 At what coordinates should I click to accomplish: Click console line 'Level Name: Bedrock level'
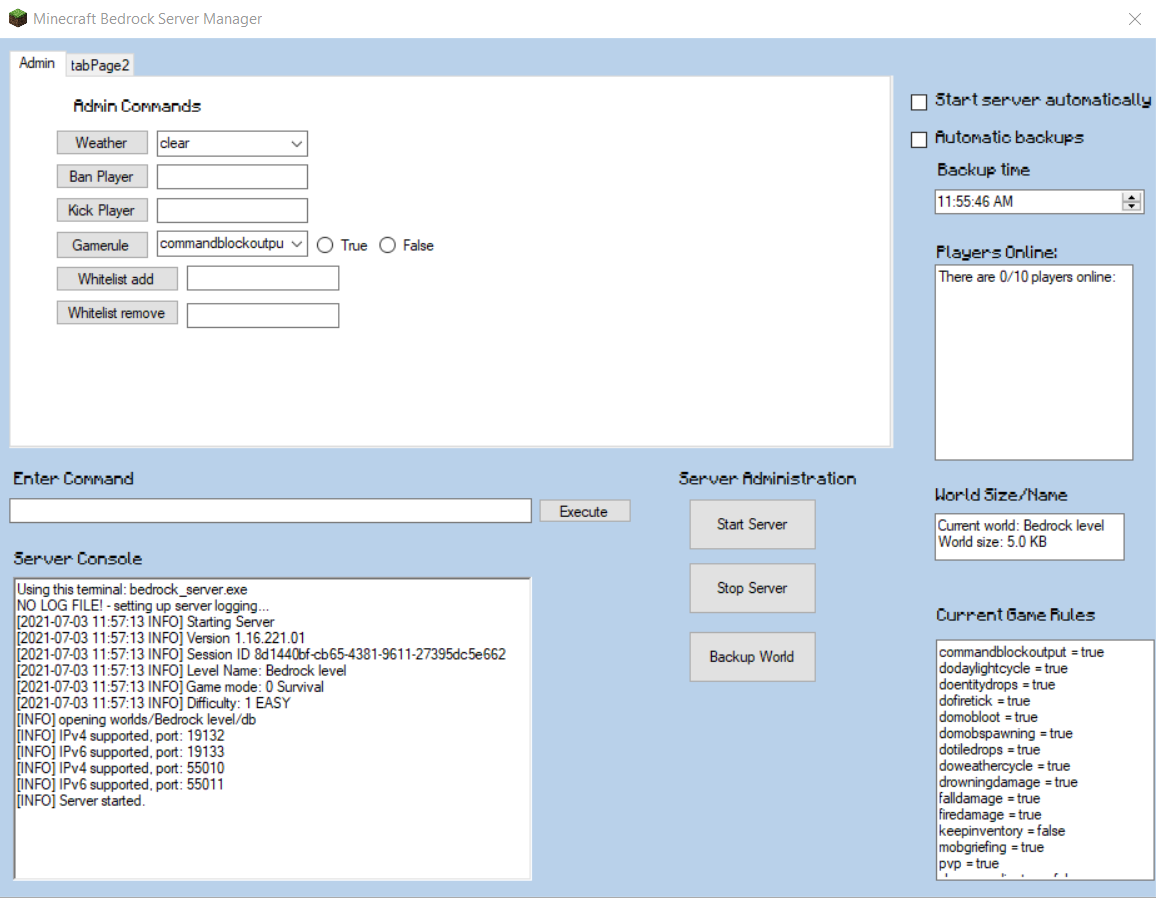(181, 670)
